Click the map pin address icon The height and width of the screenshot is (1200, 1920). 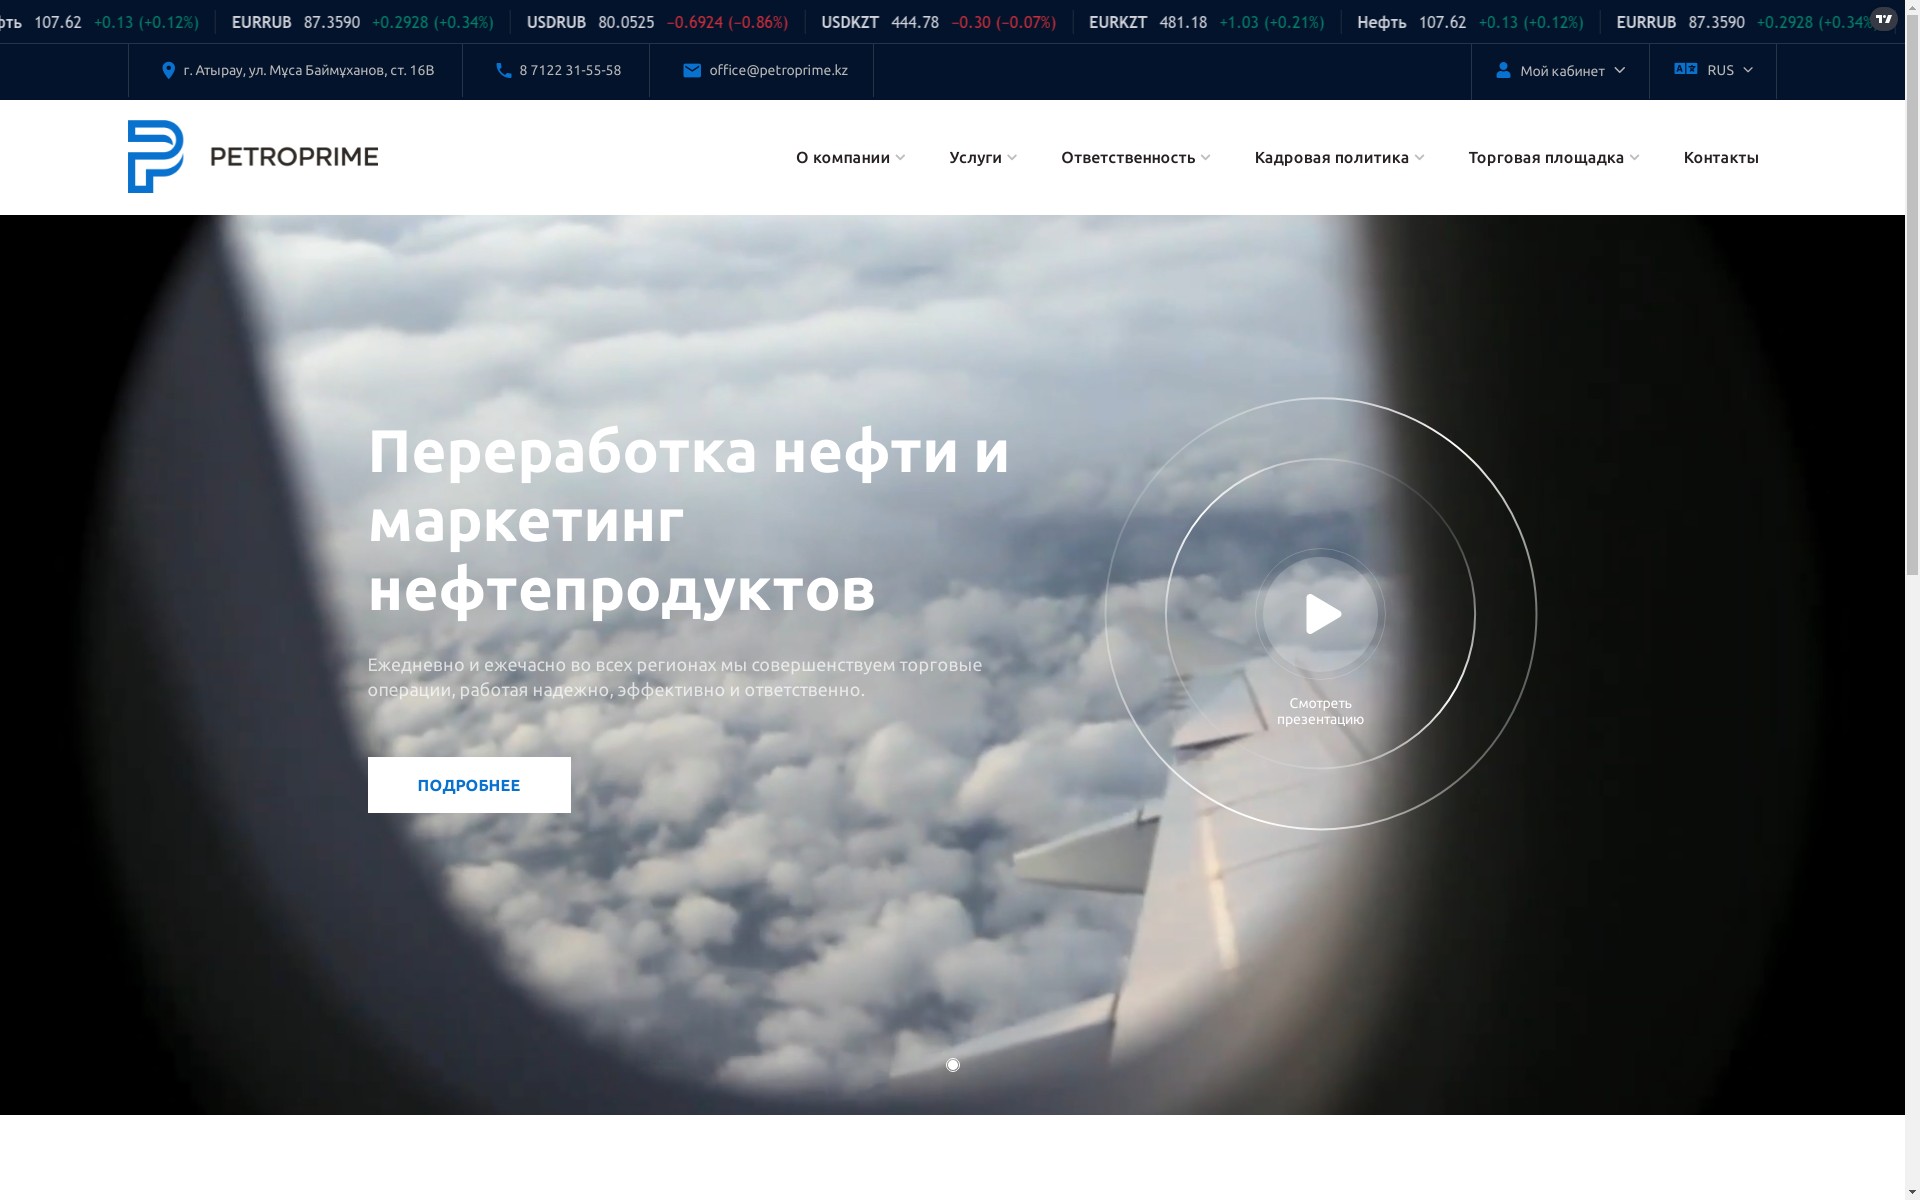tap(168, 70)
